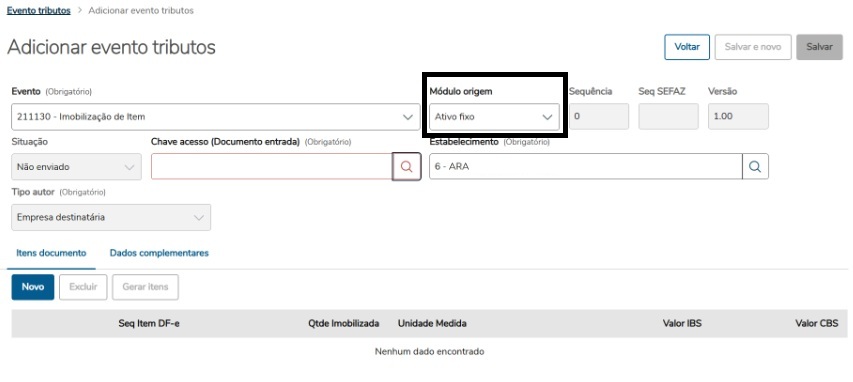Click the Versão field showing 1.00
853x382 pixels.
click(x=738, y=116)
